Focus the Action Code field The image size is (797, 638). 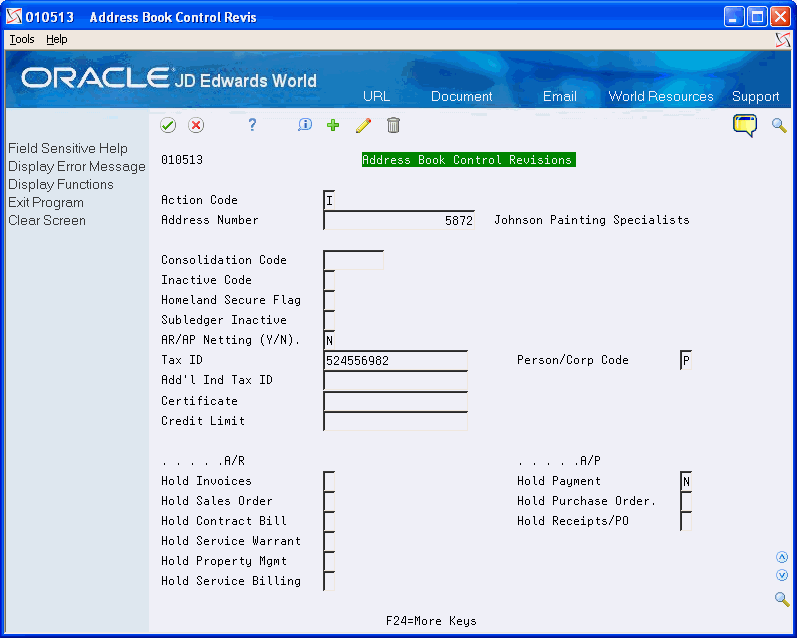tap(329, 200)
